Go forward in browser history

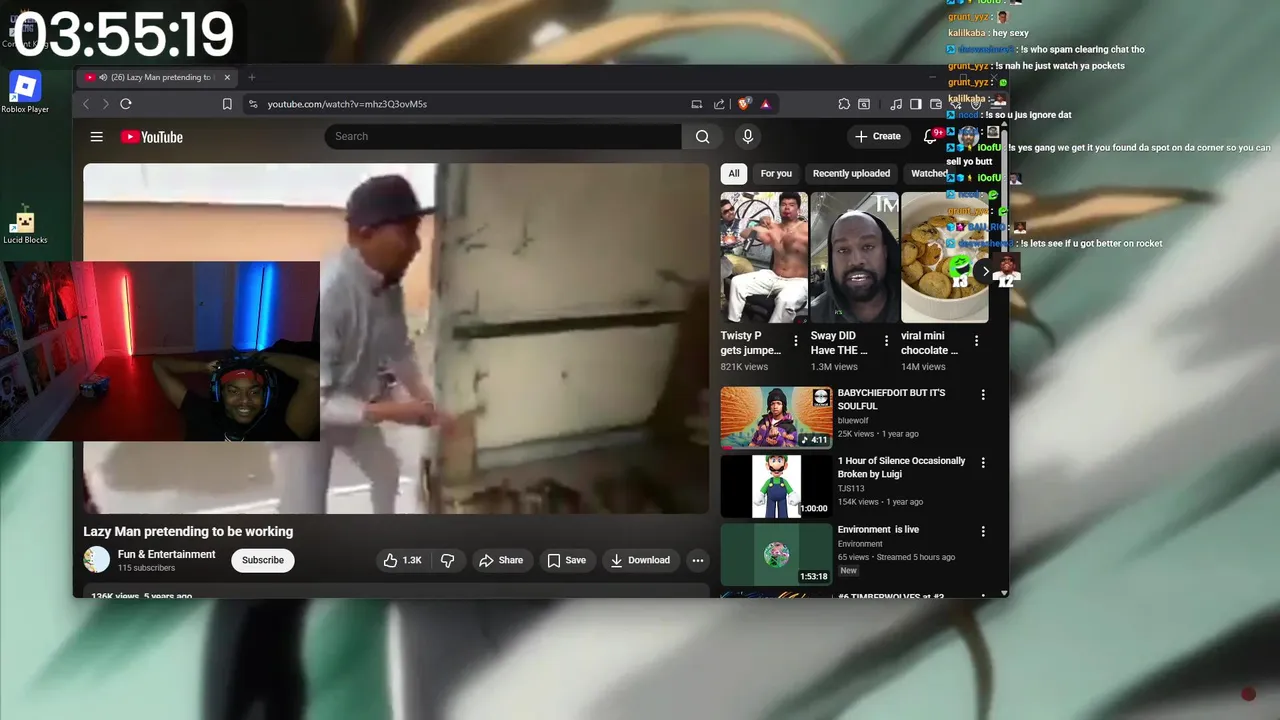coord(106,104)
